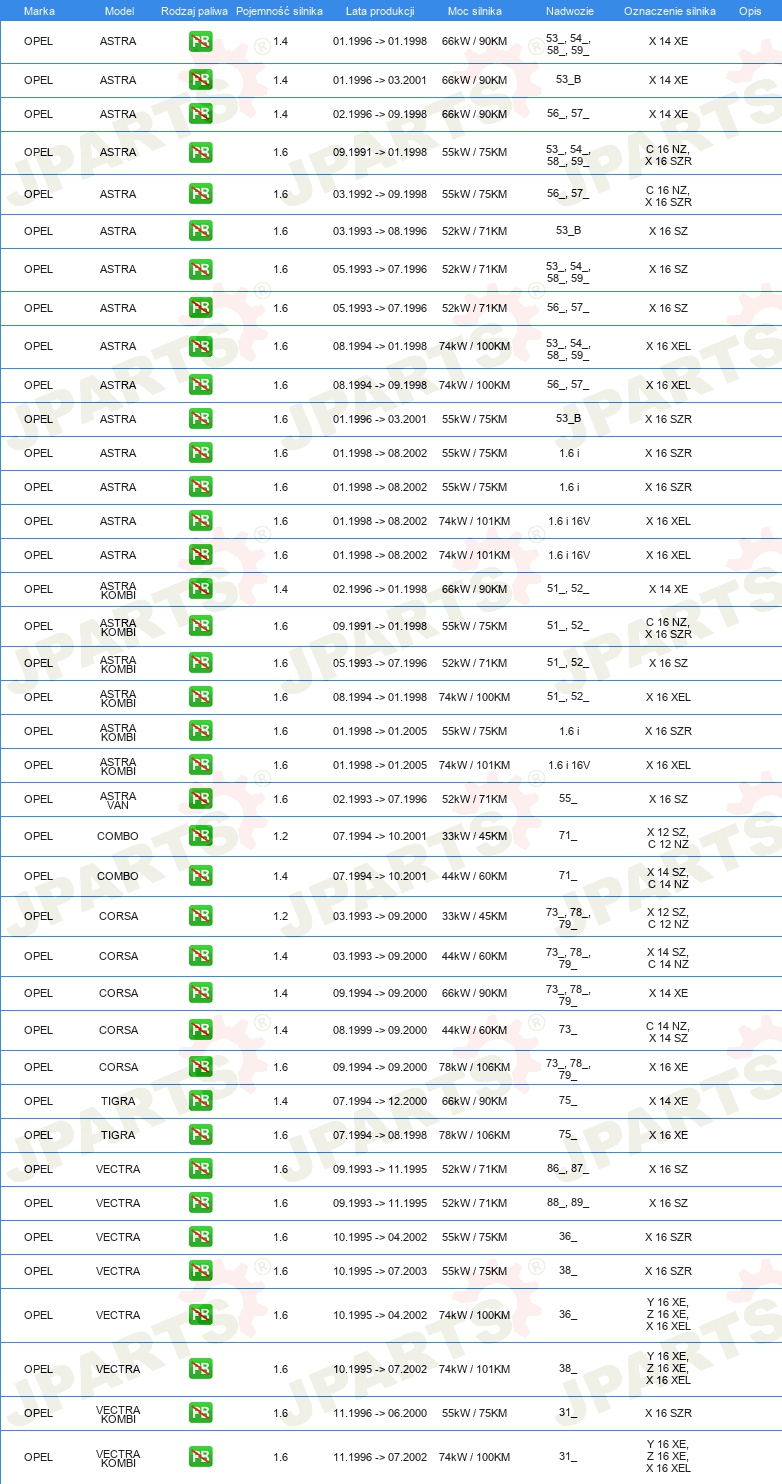Image resolution: width=782 pixels, height=1484 pixels.
Task: Click the fuel icon in the Vectra Kombi 55kW row
Action: [x=201, y=1413]
